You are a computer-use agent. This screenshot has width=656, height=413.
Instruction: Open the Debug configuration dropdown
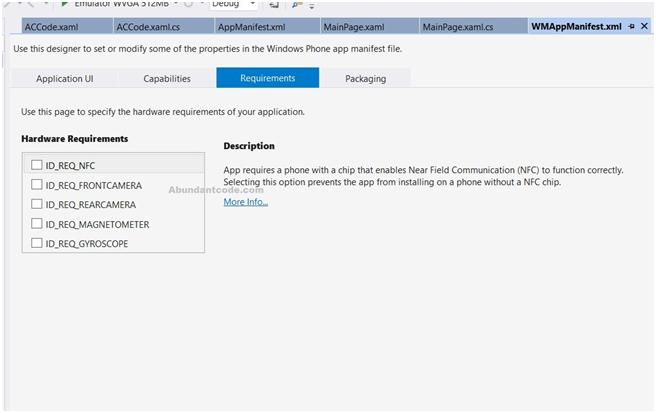[x=253, y=4]
